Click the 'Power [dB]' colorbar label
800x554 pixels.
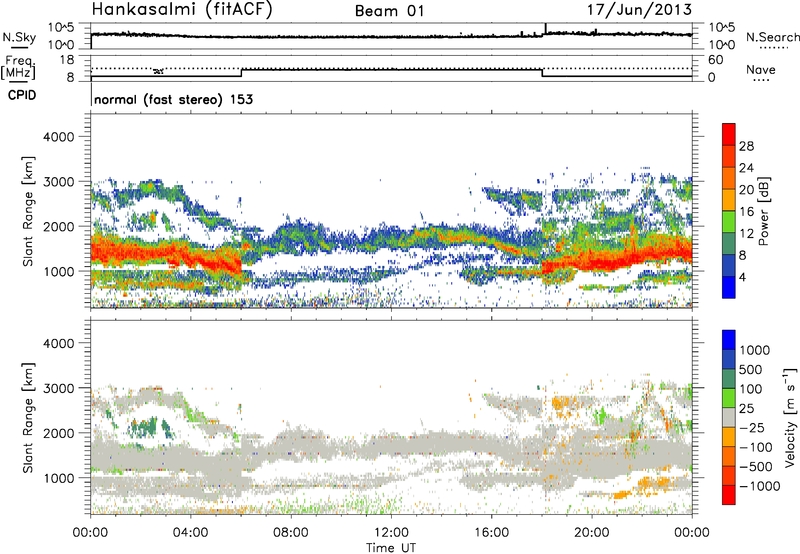coord(763,211)
